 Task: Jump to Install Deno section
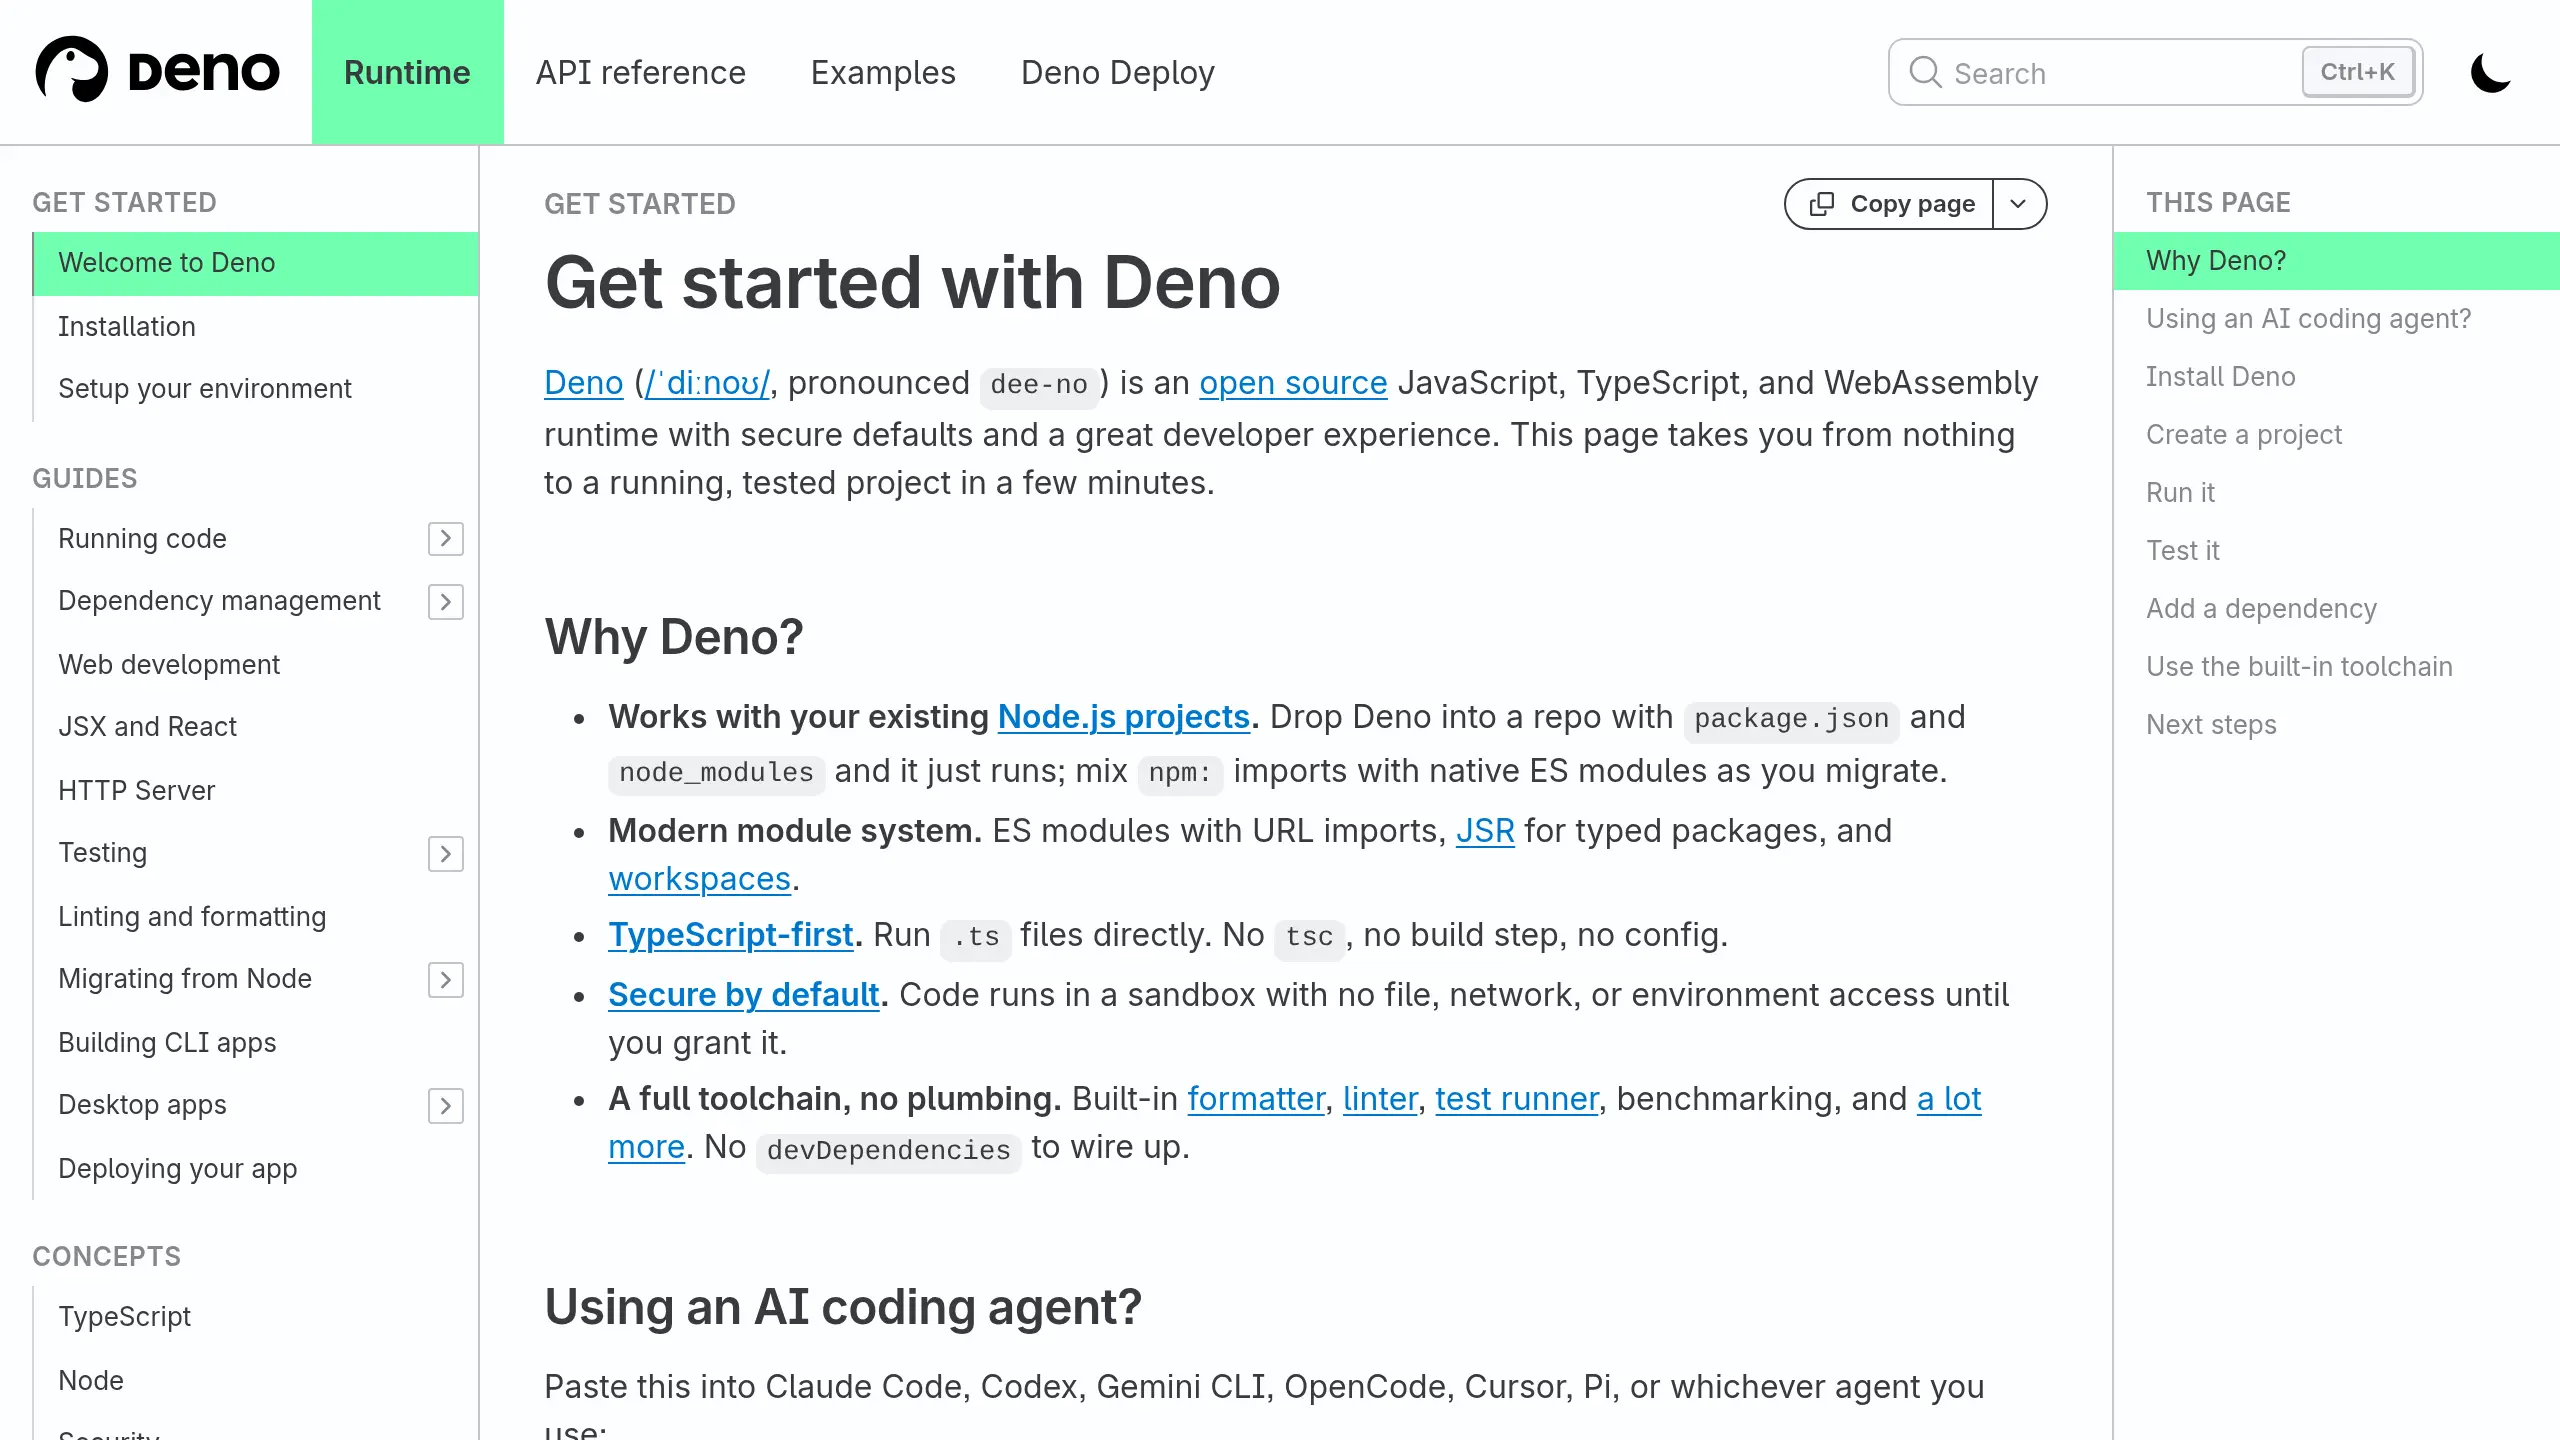pos(2220,377)
